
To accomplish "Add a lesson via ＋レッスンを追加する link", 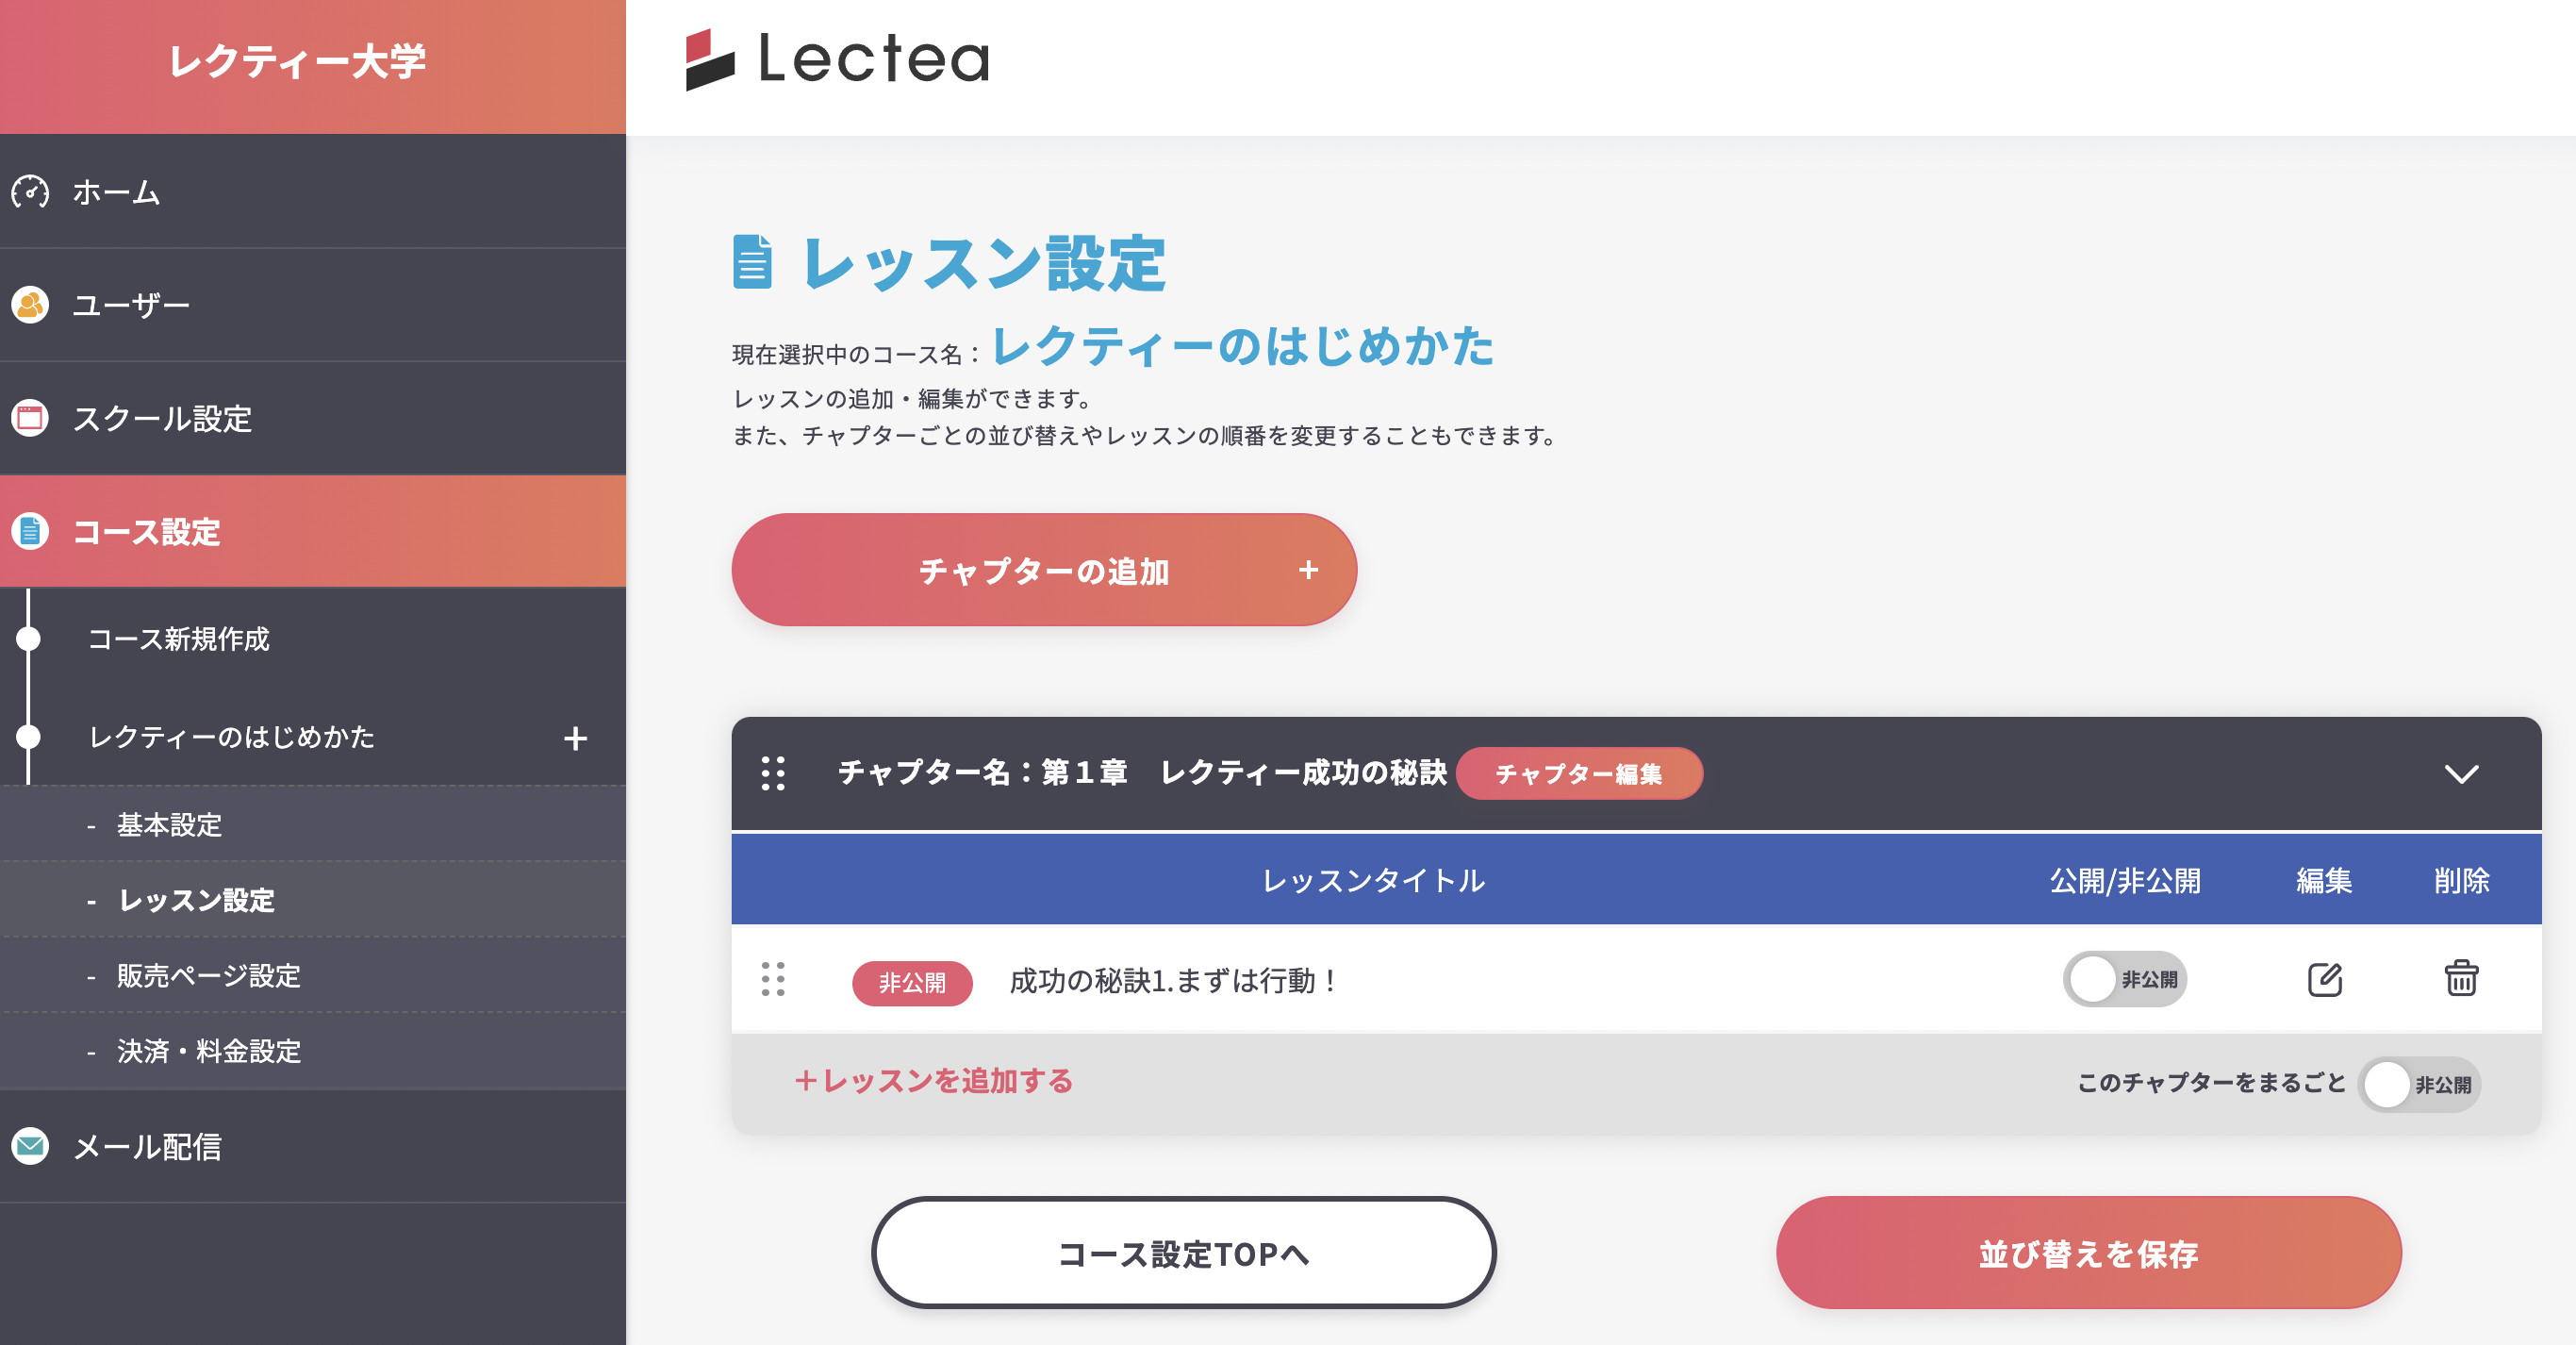I will coord(934,1081).
